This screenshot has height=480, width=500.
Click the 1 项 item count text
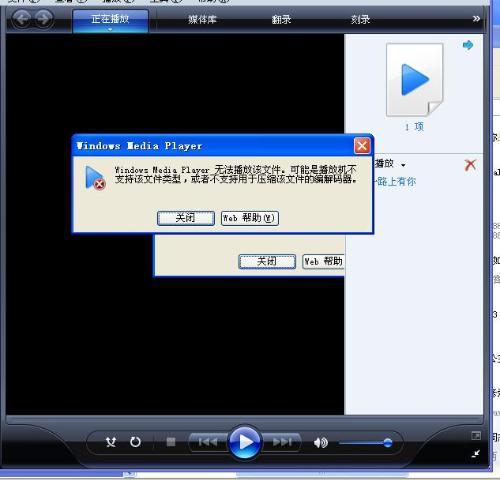[414, 127]
